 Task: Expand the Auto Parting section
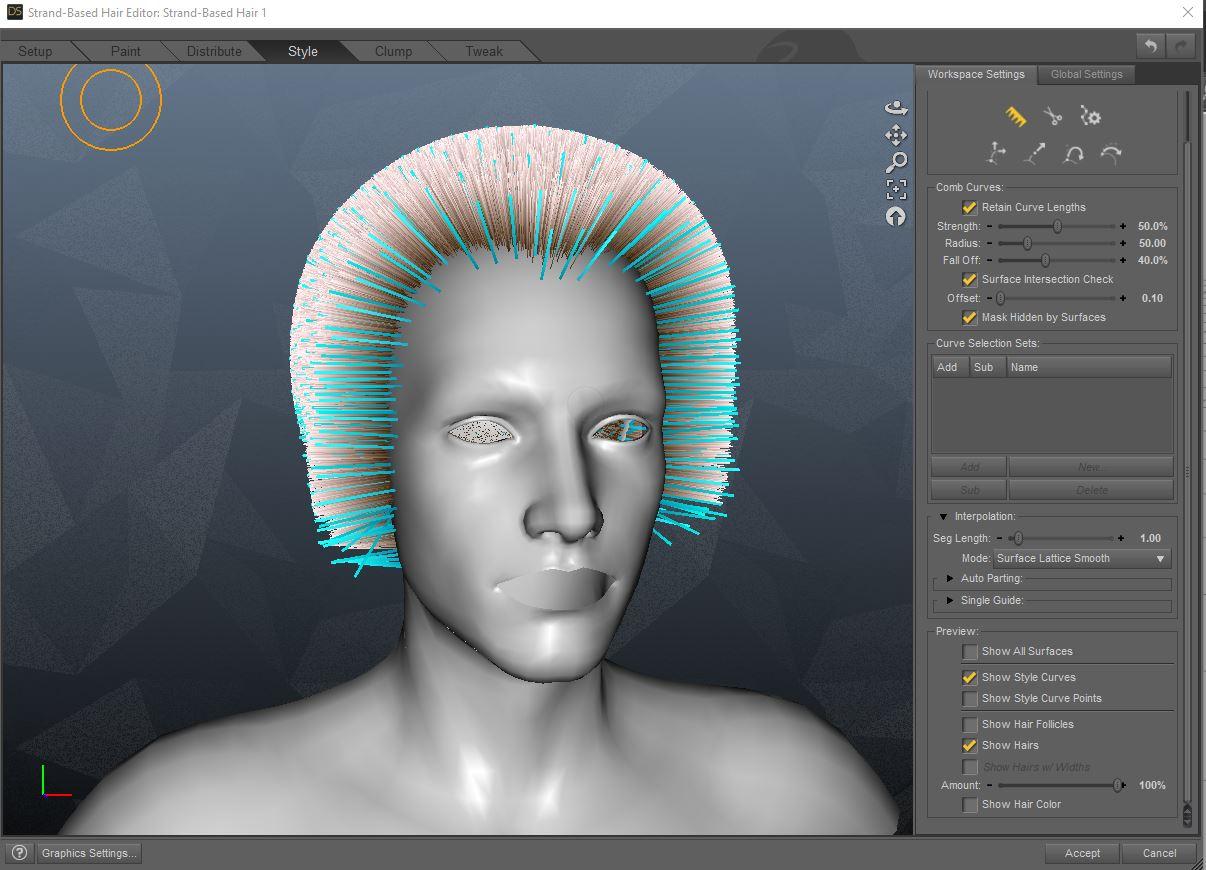950,579
